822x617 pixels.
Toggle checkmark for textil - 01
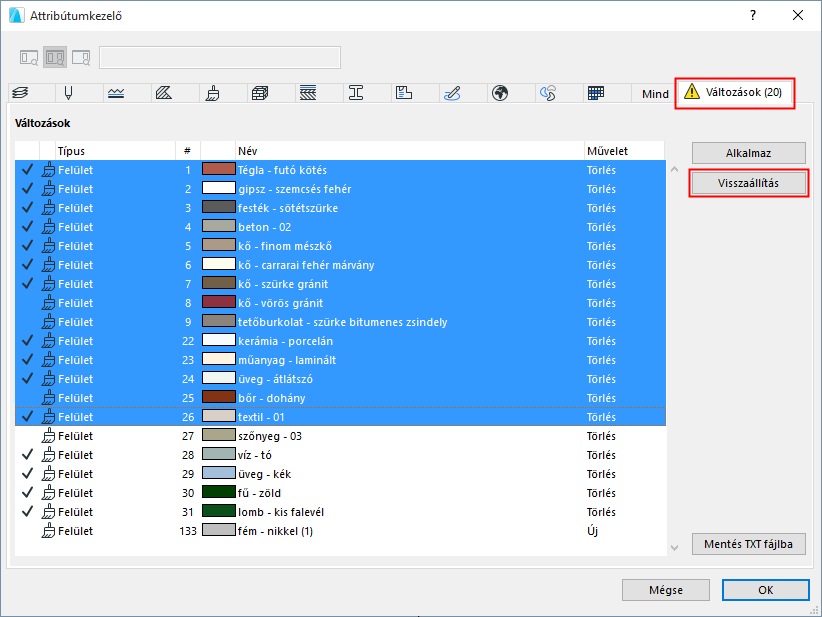coord(27,417)
